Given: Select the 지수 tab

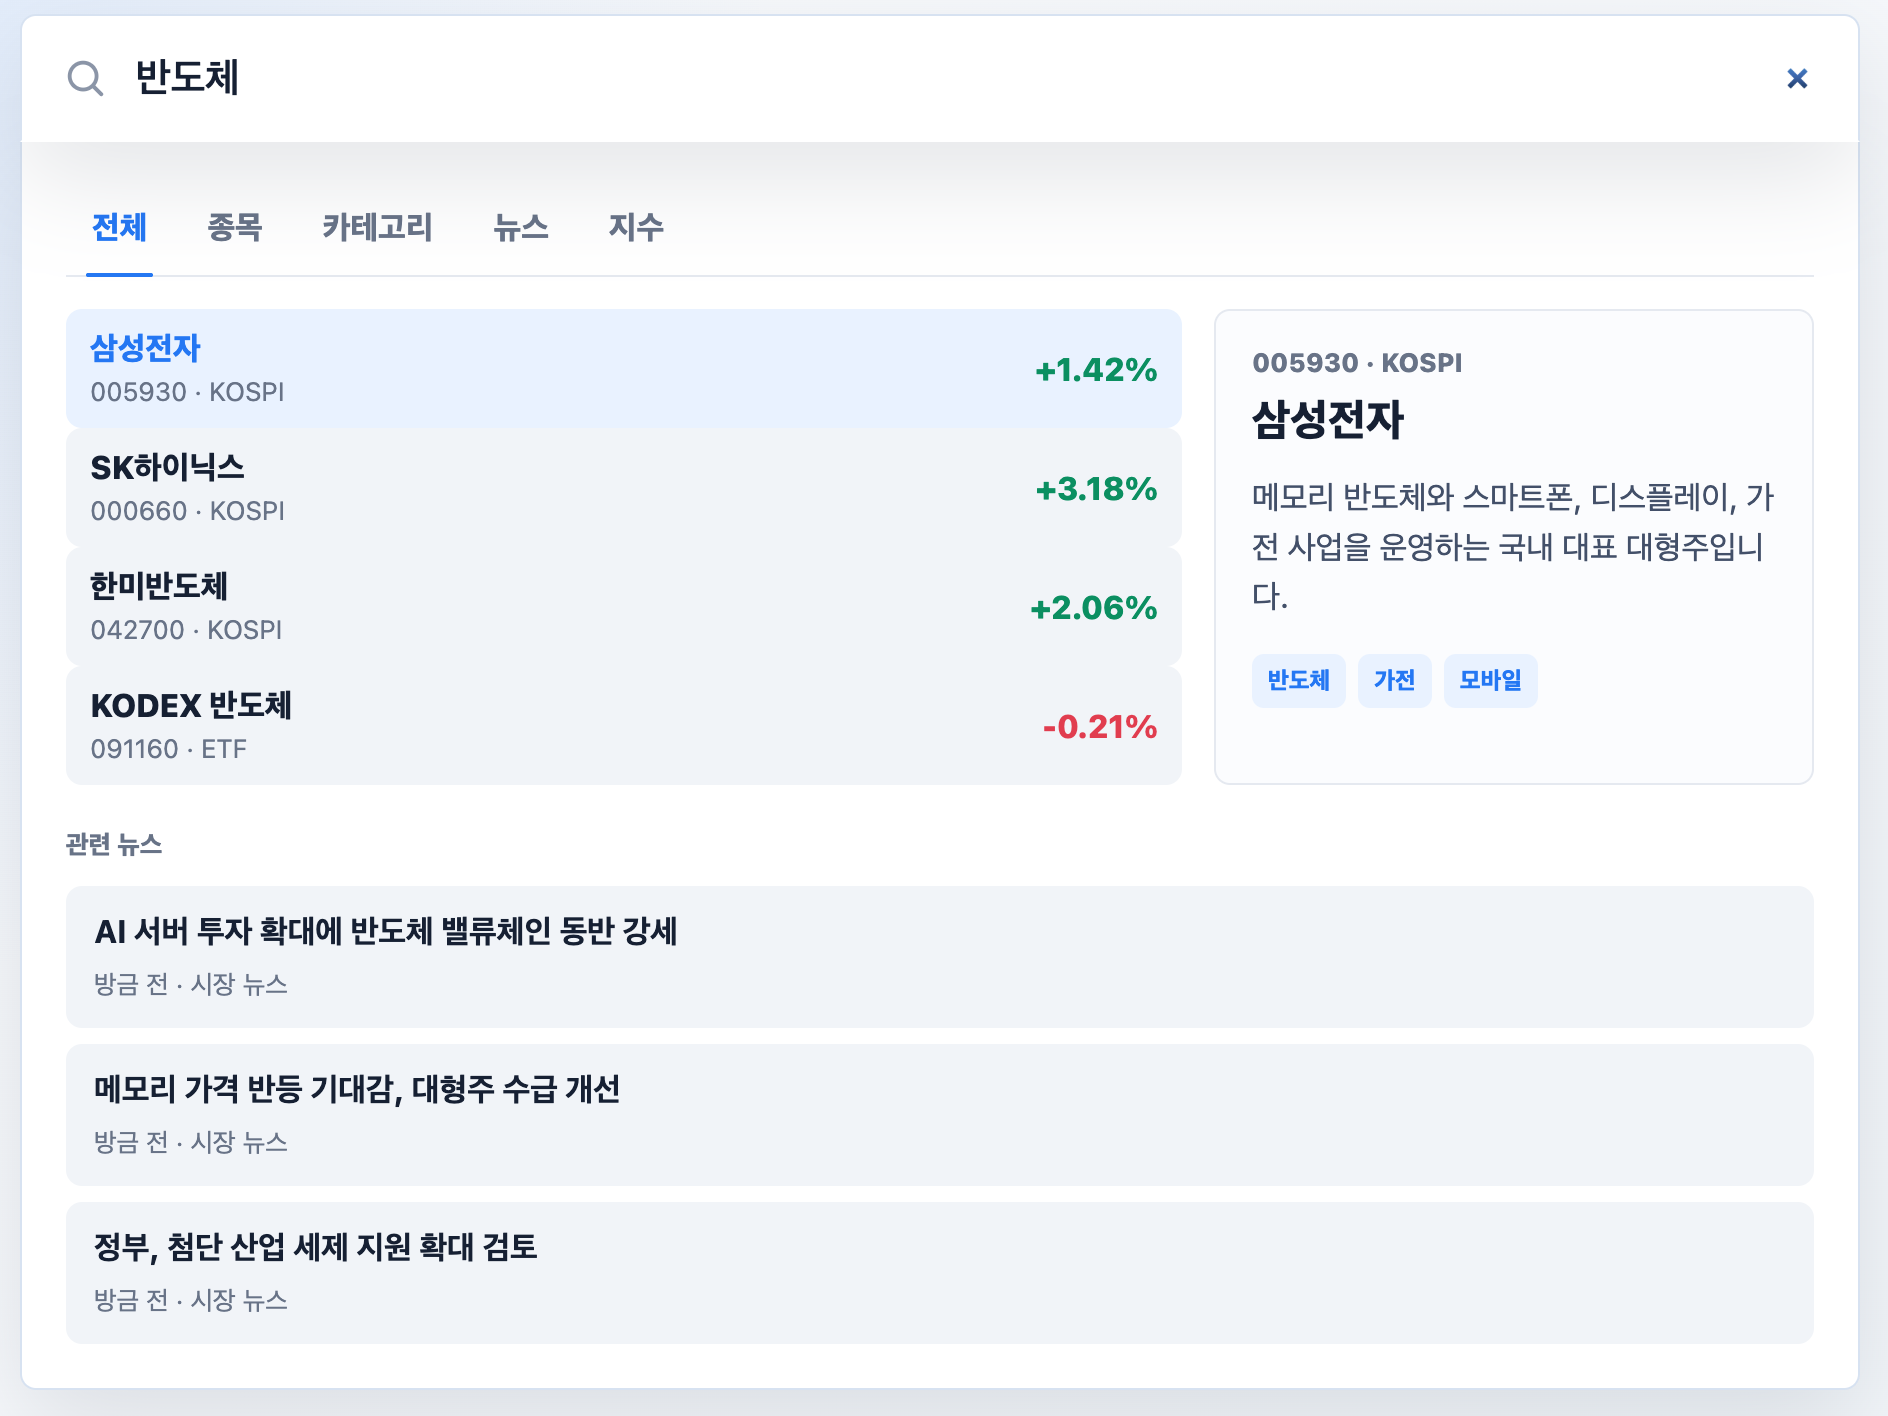Looking at the screenshot, I should point(636,228).
